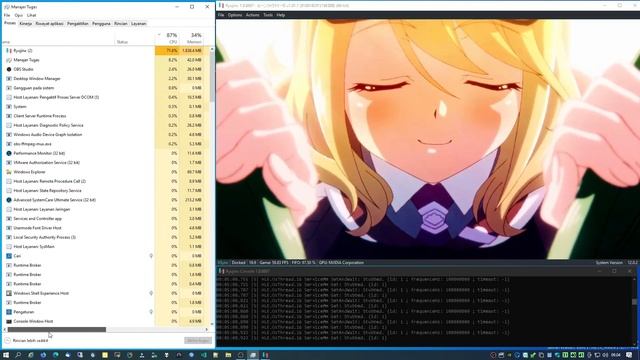Open the Ryujinx Options menu
The height and width of the screenshot is (360, 640).
pos(235,15)
